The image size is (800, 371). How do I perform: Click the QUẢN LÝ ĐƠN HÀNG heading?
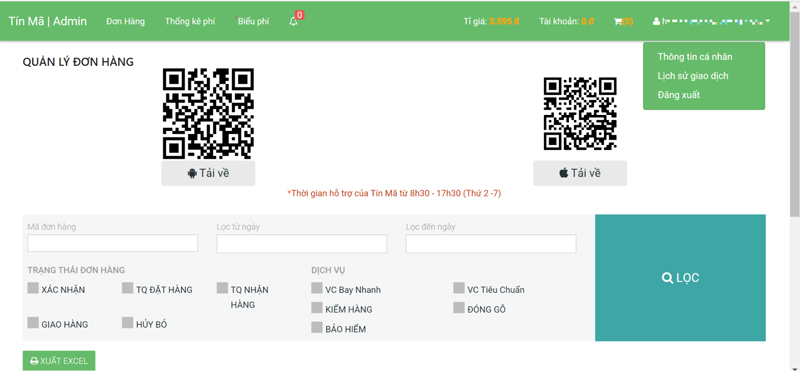(x=78, y=62)
